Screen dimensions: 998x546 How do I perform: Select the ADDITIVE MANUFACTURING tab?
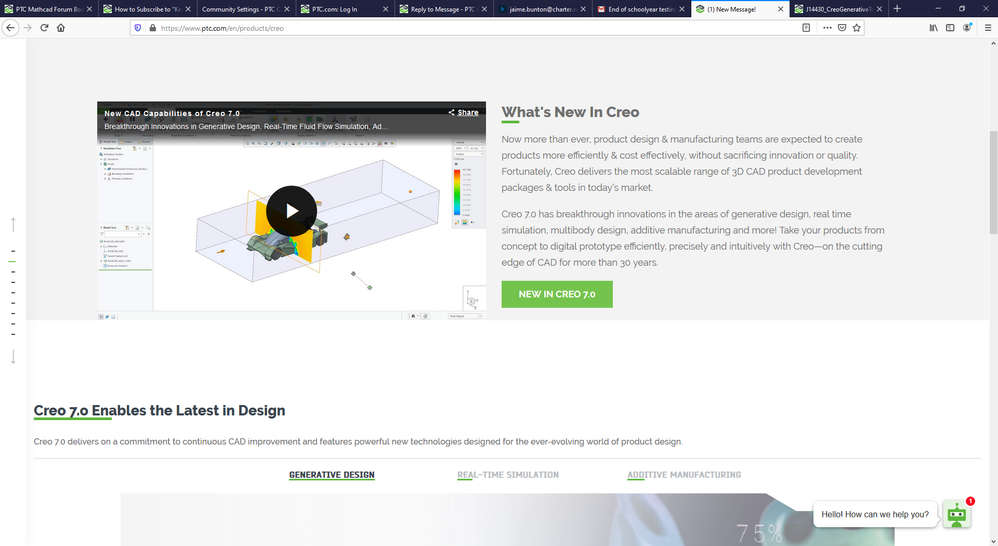[x=684, y=475]
